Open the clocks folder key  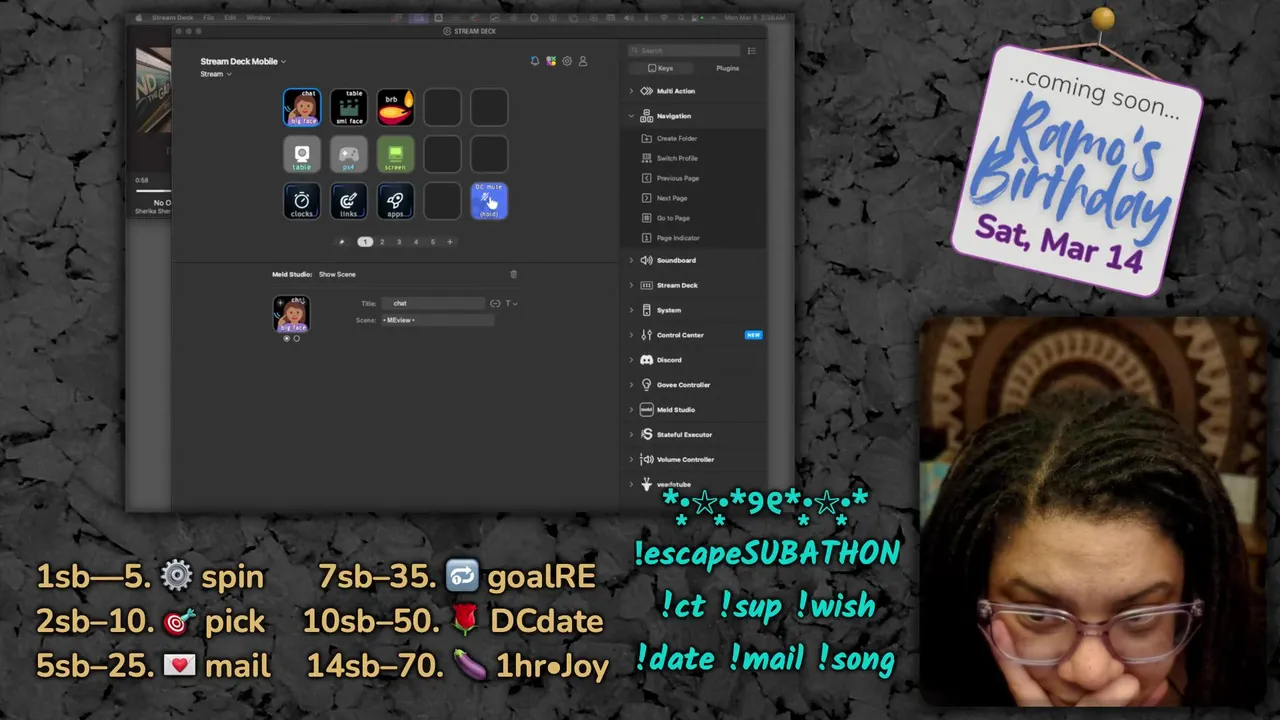(302, 202)
